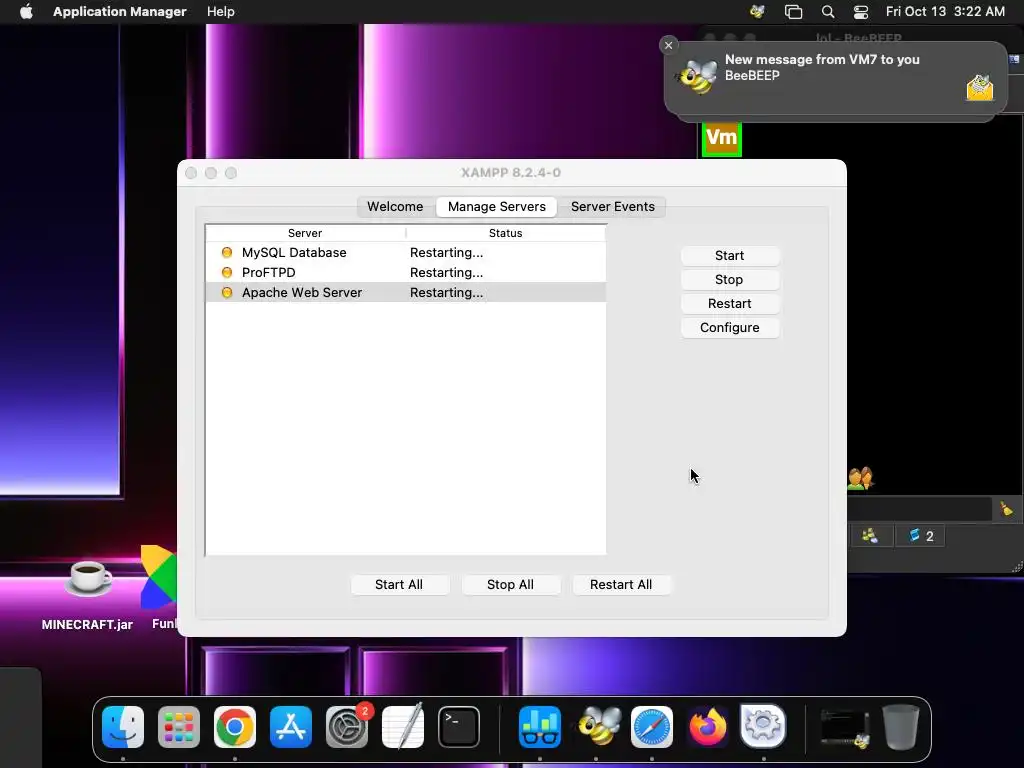This screenshot has height=768, width=1024.
Task: Click the envelope icon in the notification
Action: tap(980, 87)
